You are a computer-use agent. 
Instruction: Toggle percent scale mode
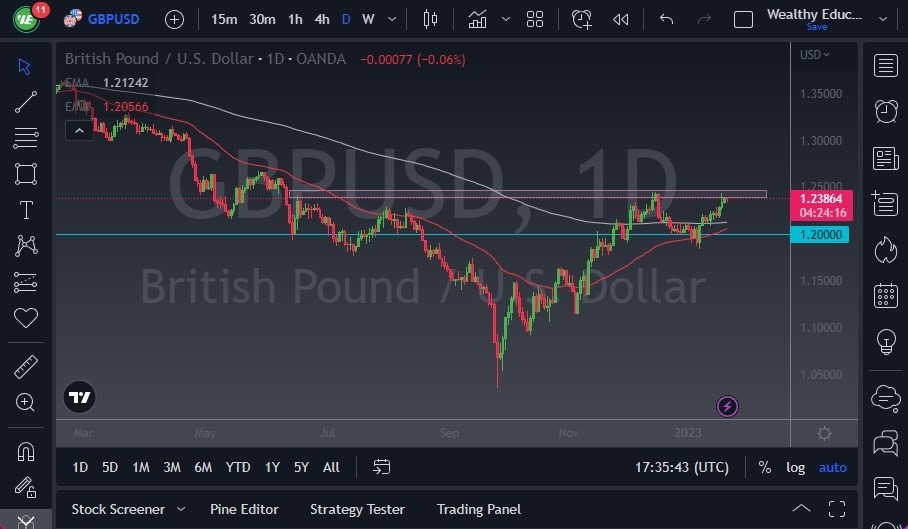(764, 467)
